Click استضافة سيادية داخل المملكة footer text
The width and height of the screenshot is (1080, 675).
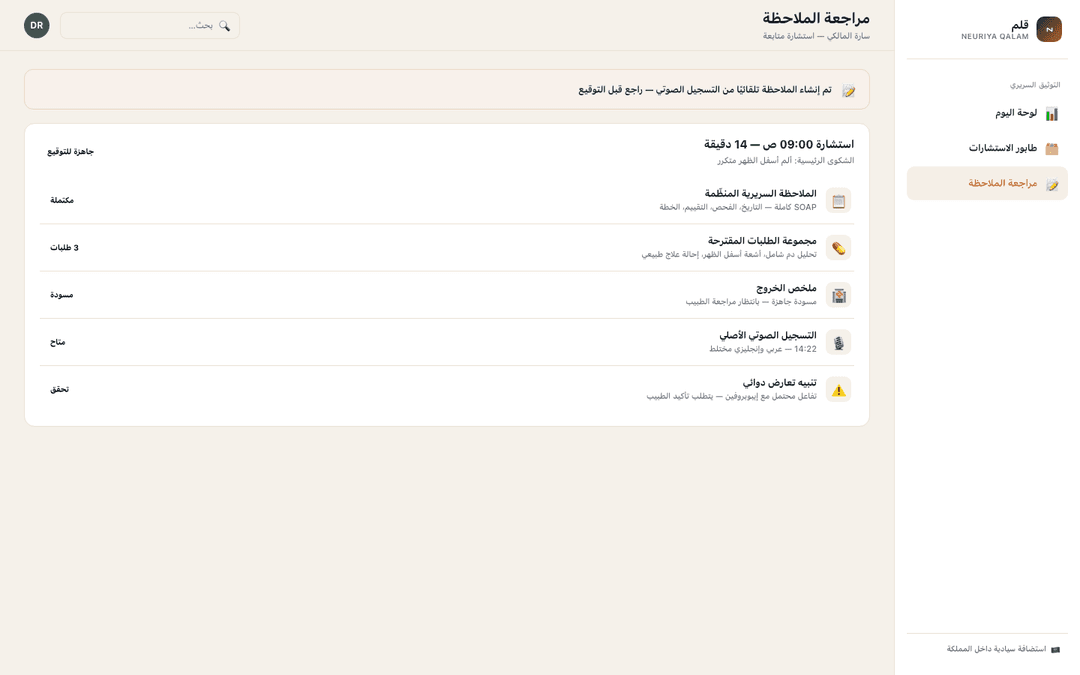996,650
